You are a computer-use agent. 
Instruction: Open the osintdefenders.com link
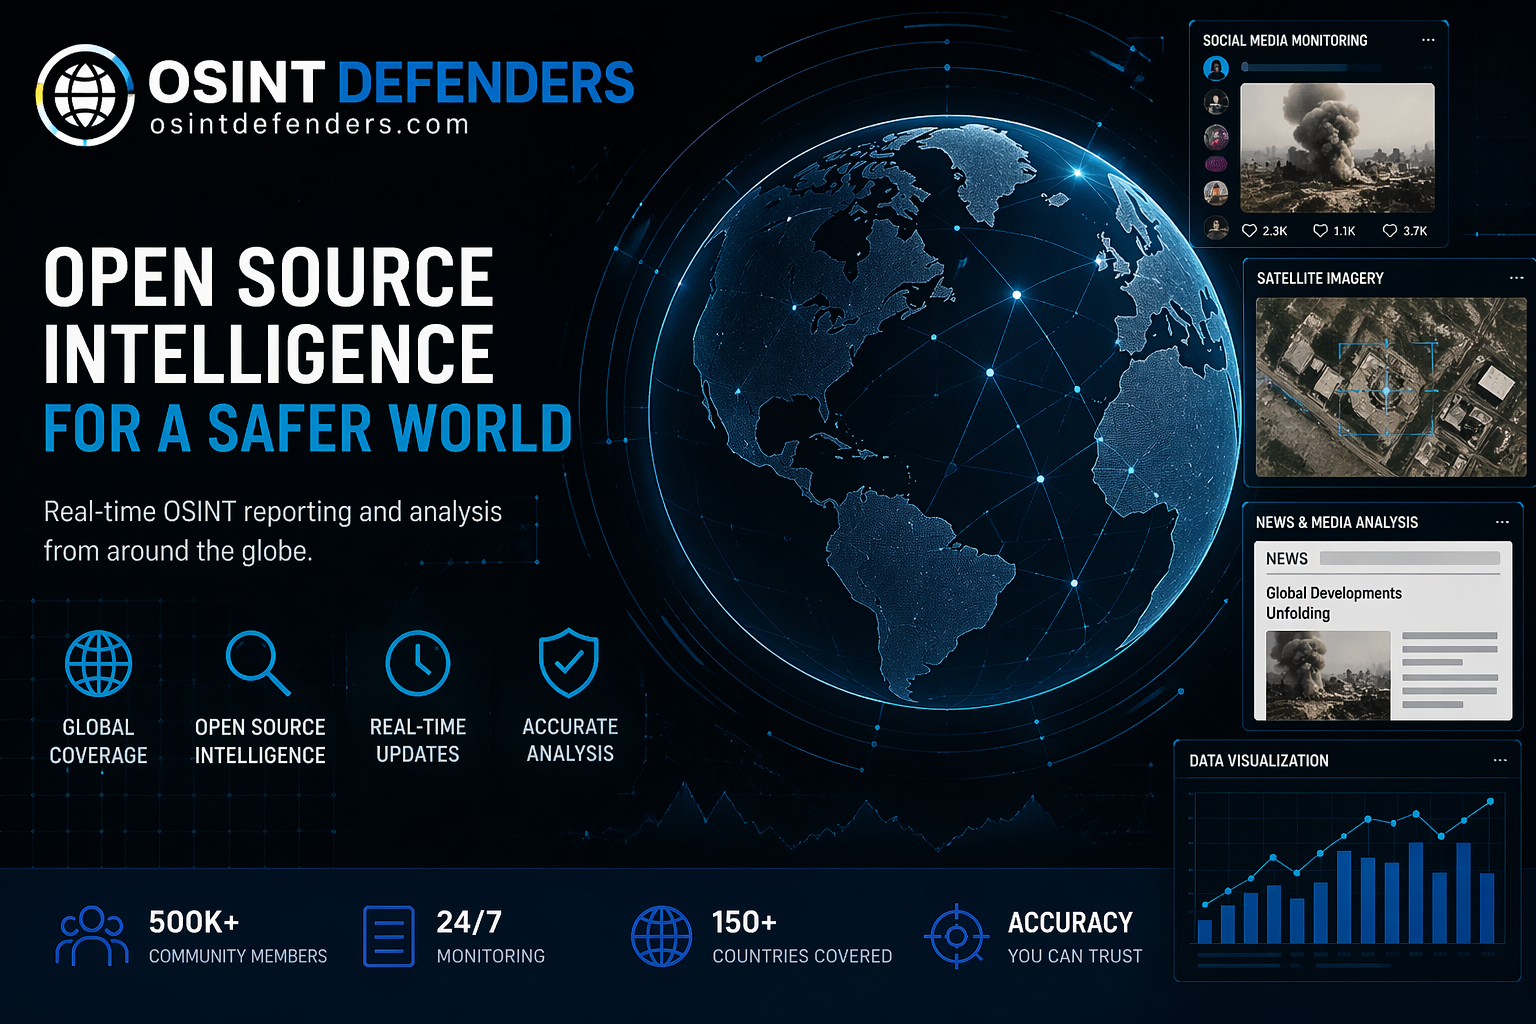pos(307,124)
